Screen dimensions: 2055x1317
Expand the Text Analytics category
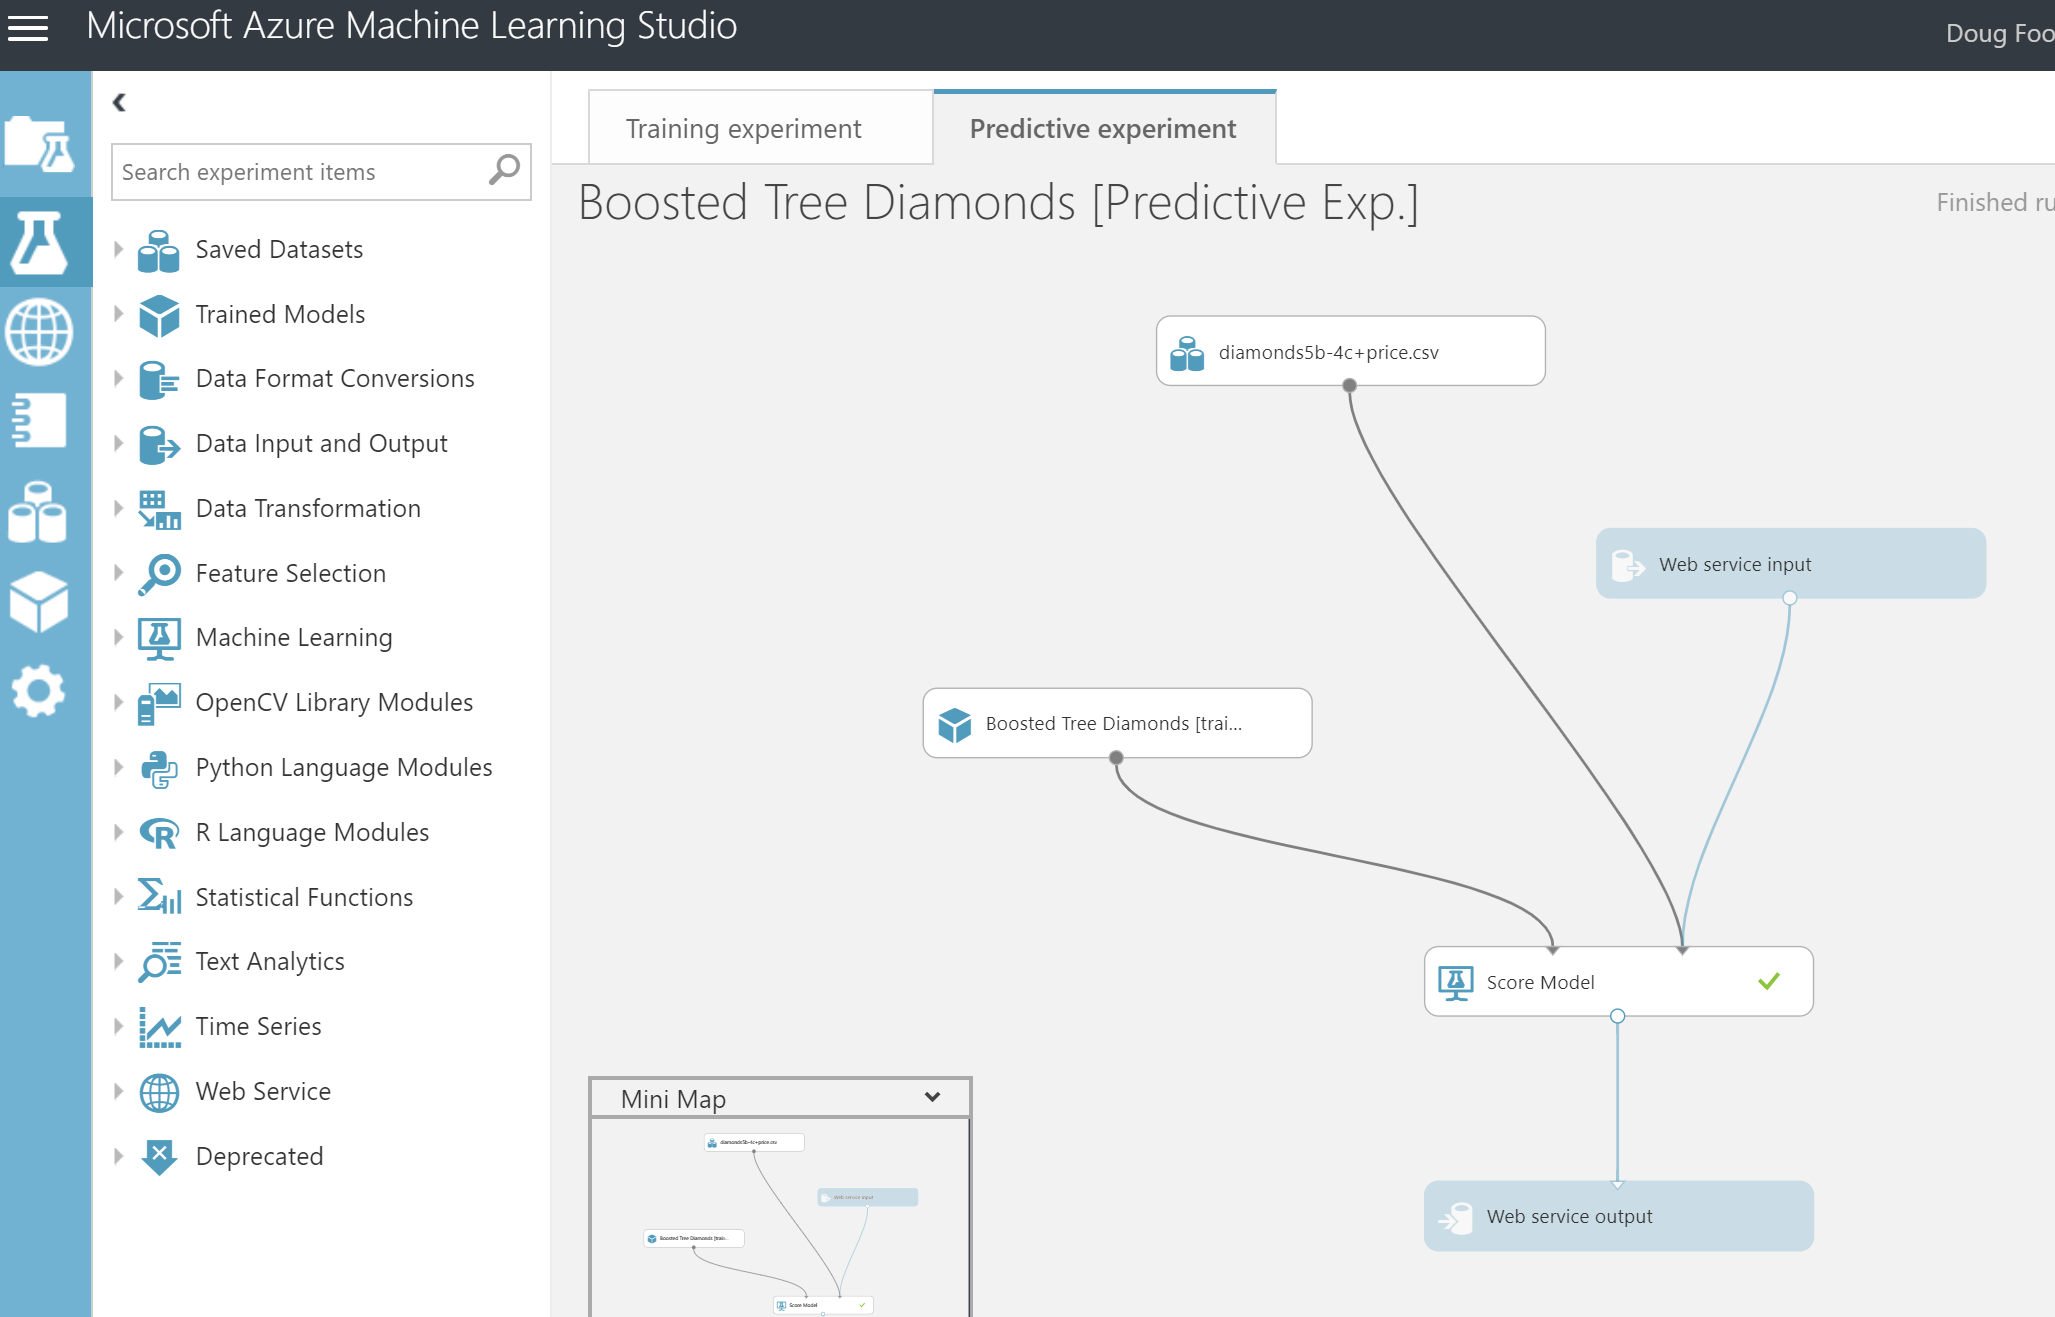pos(118,961)
